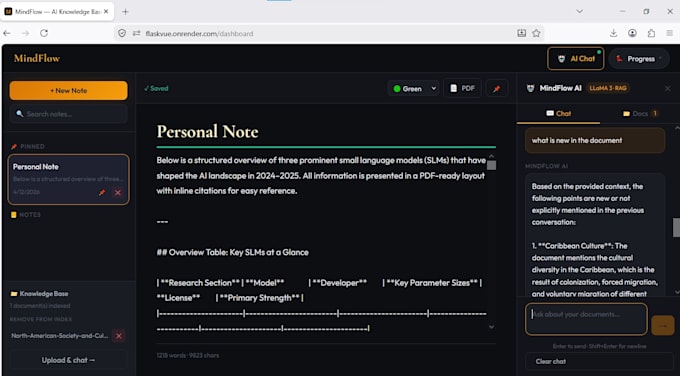The height and width of the screenshot is (376, 680).
Task: Open the Green color dropdown
Action: tap(413, 88)
